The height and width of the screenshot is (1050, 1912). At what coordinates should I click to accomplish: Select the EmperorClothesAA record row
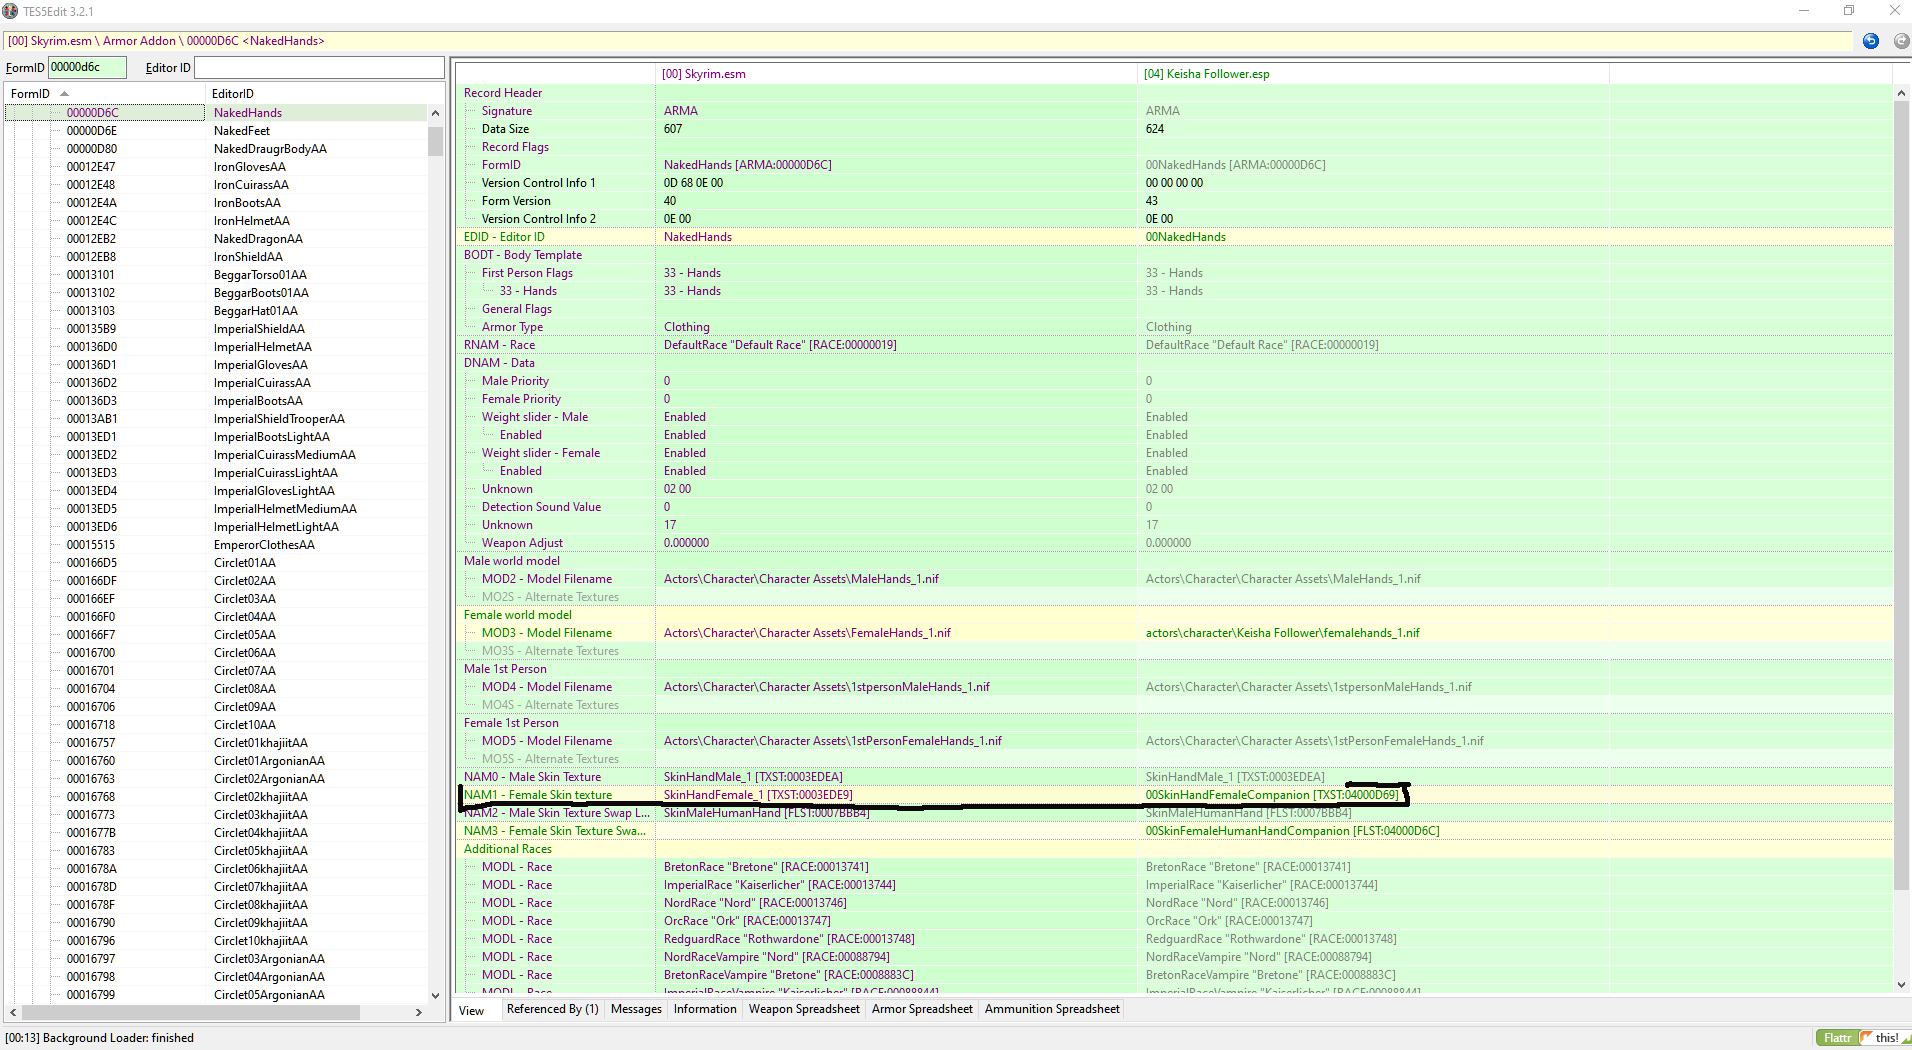216,545
